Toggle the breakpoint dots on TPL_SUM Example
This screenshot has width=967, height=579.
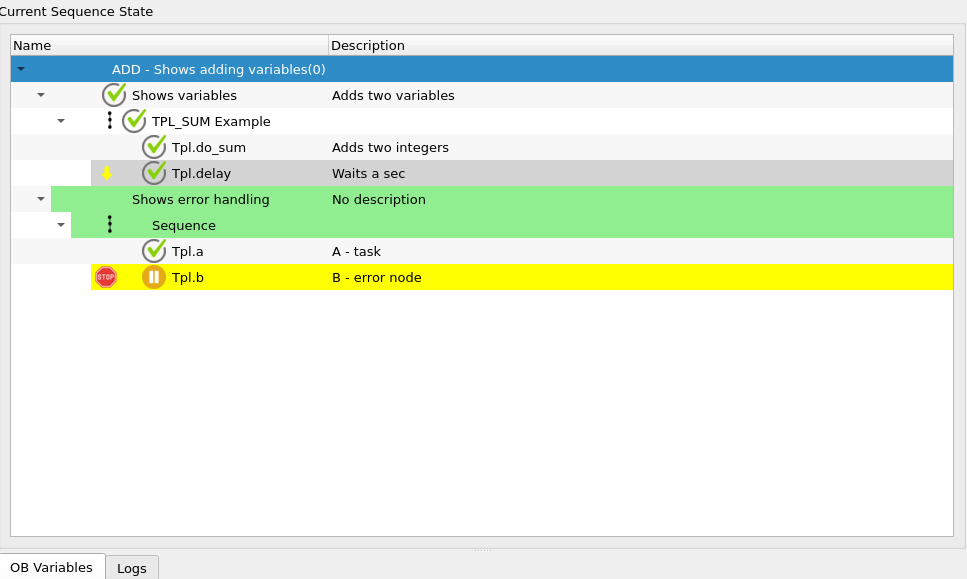coord(109,121)
